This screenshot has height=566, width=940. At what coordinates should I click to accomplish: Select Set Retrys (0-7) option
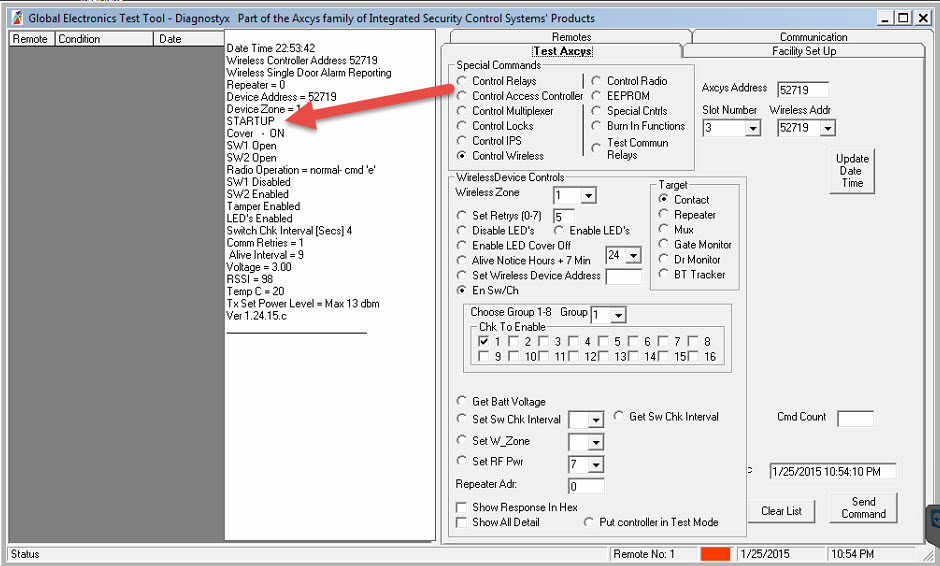click(x=461, y=215)
